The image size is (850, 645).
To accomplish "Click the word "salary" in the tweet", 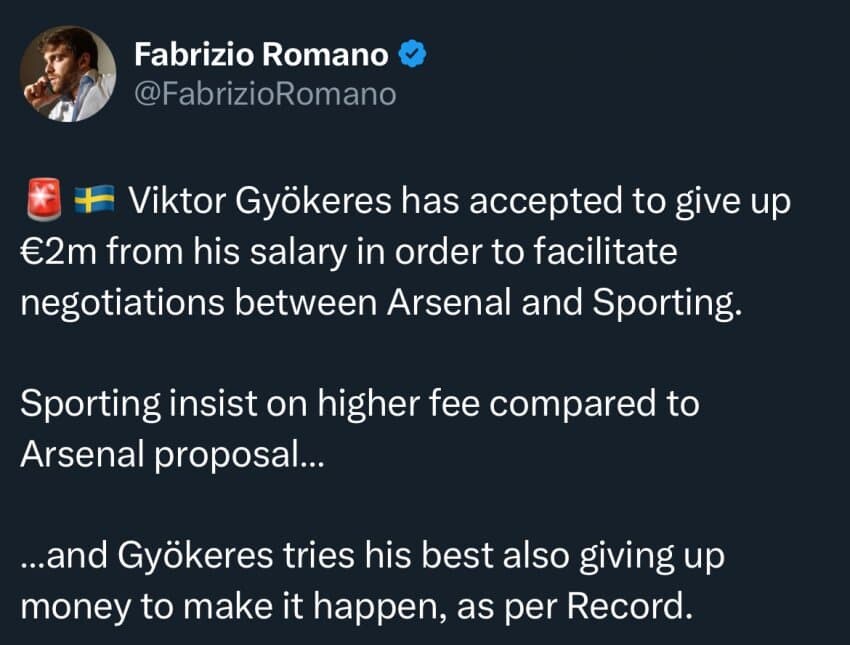I will click(298, 253).
